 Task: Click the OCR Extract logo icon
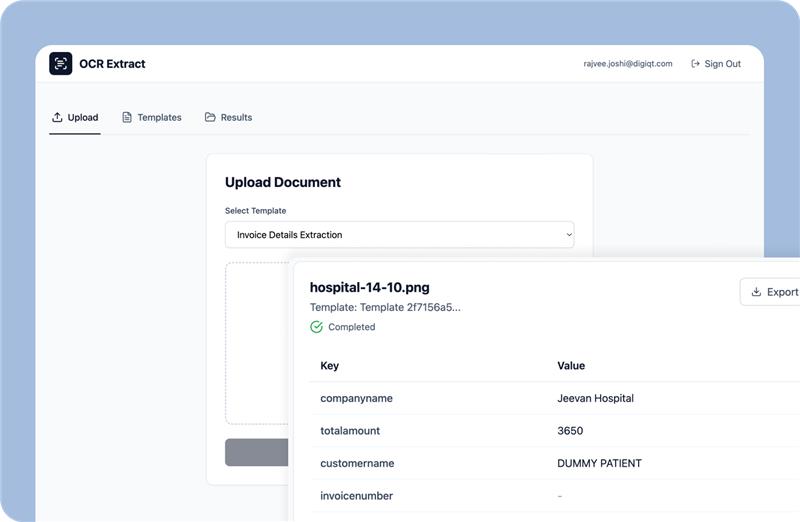click(x=61, y=64)
